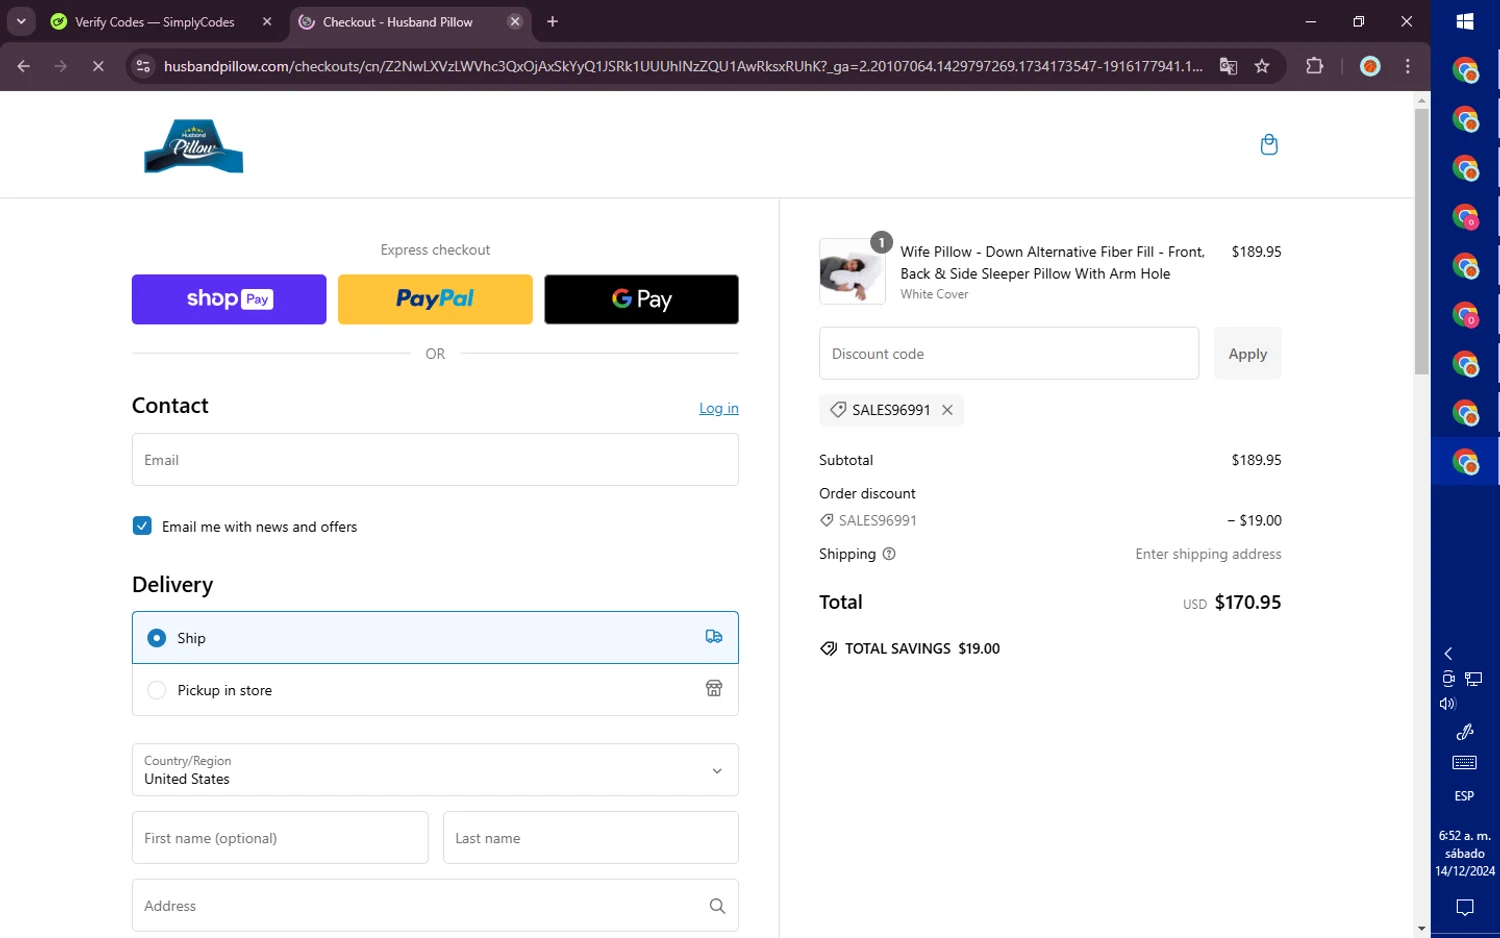
Task: Click the browser forward arrow
Action: point(61,66)
